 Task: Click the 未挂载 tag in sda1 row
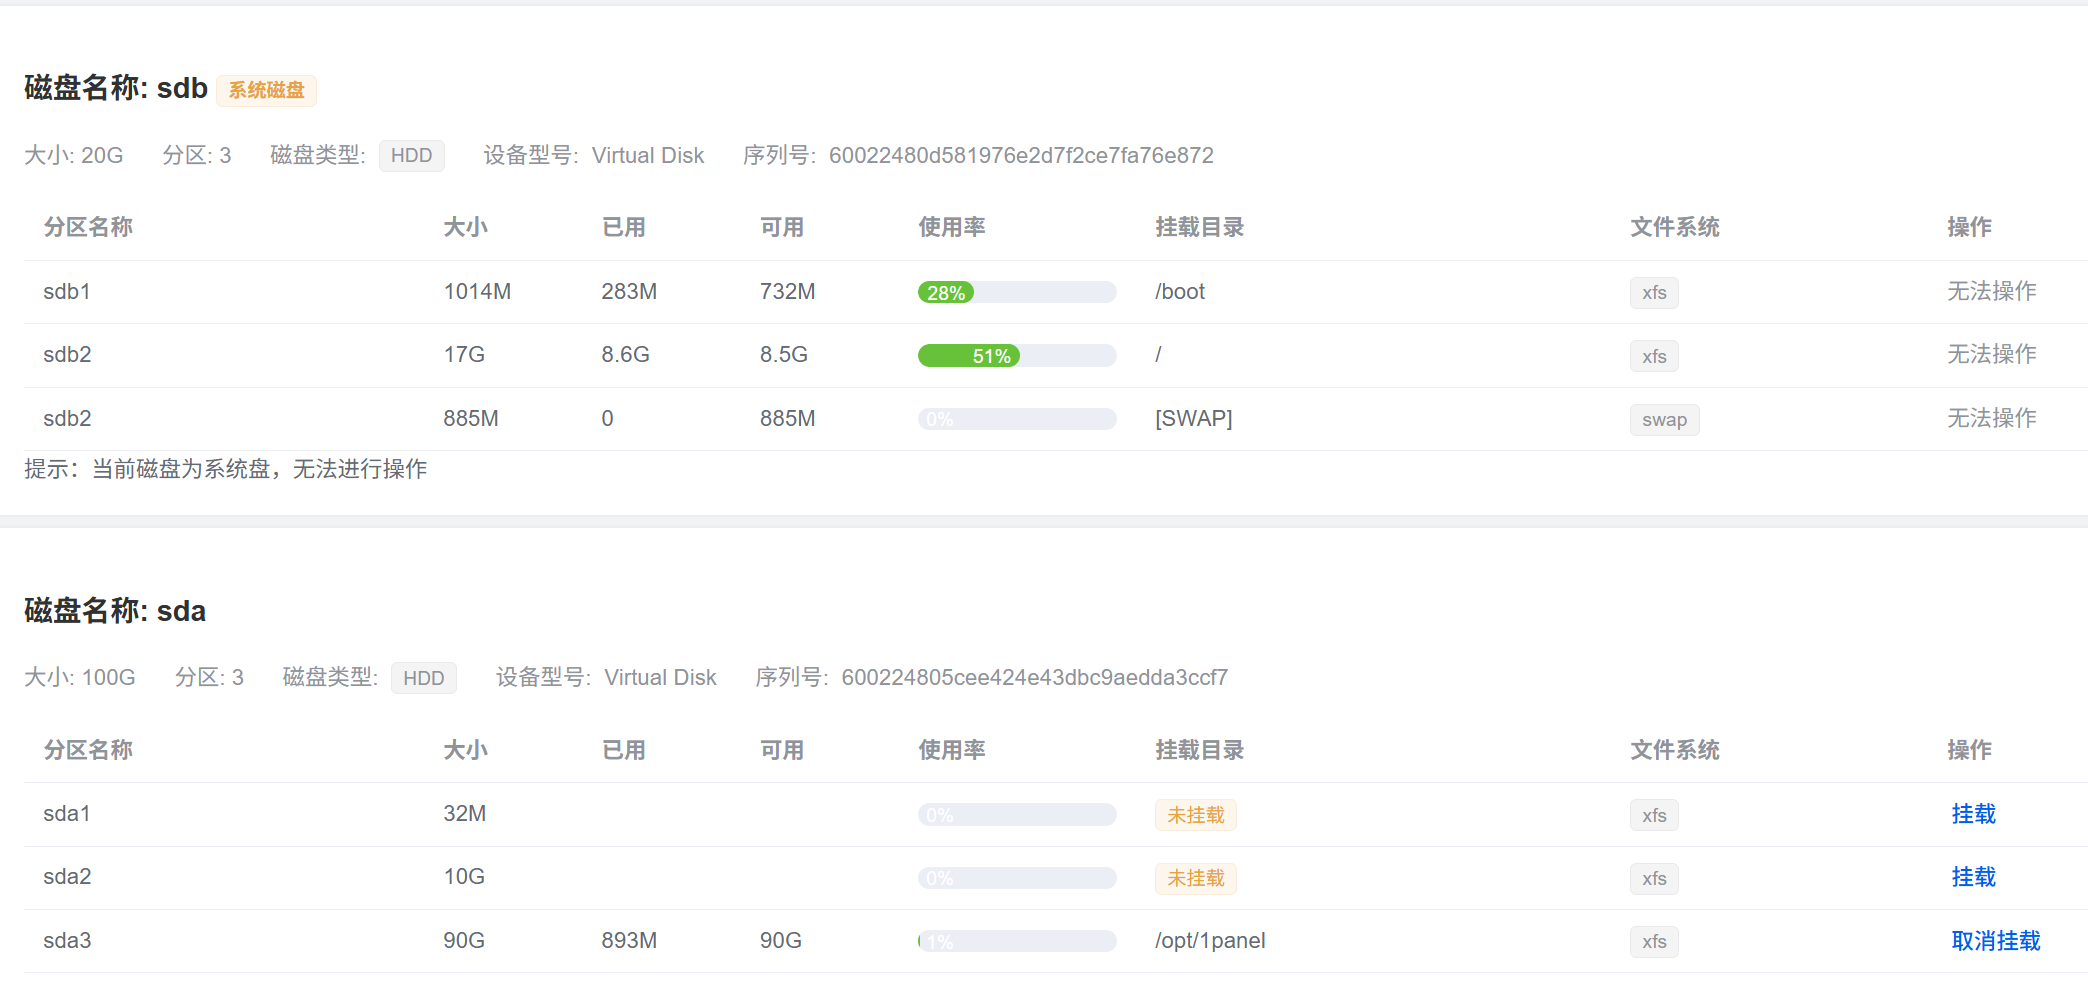tap(1195, 815)
